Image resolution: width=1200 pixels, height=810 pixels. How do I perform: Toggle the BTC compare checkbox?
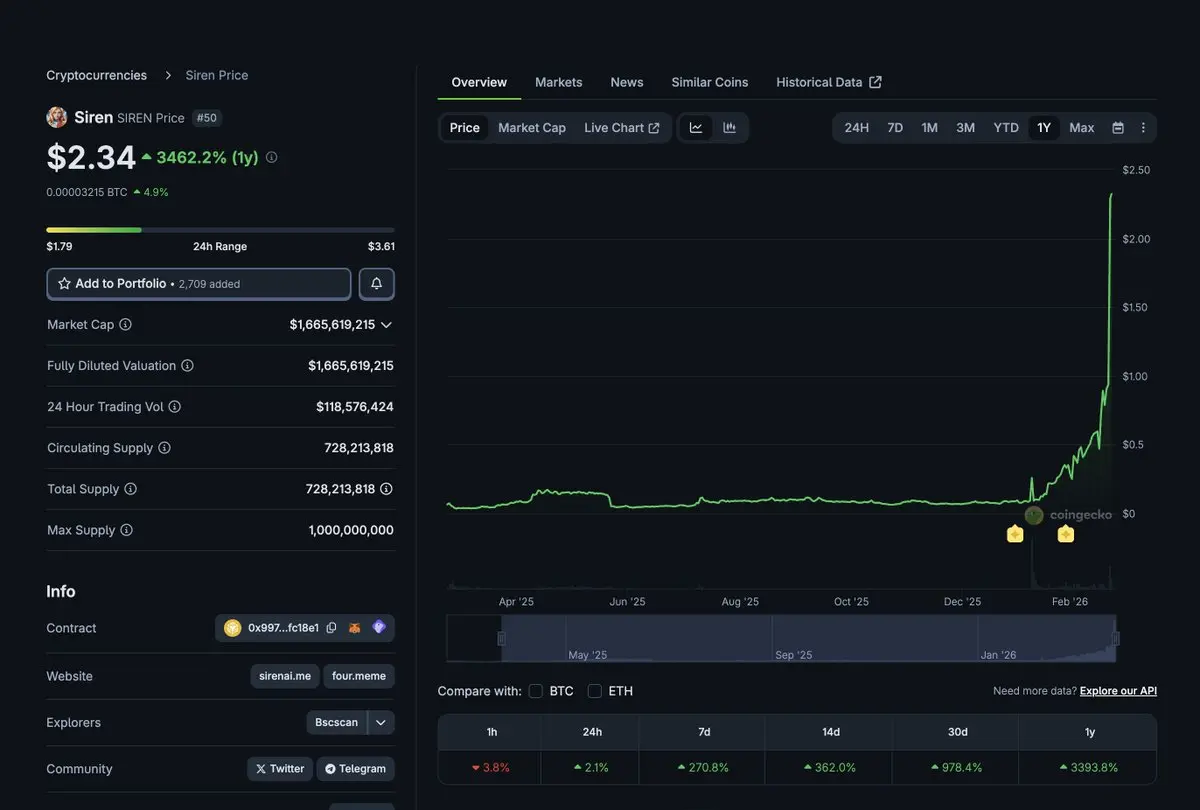535,691
